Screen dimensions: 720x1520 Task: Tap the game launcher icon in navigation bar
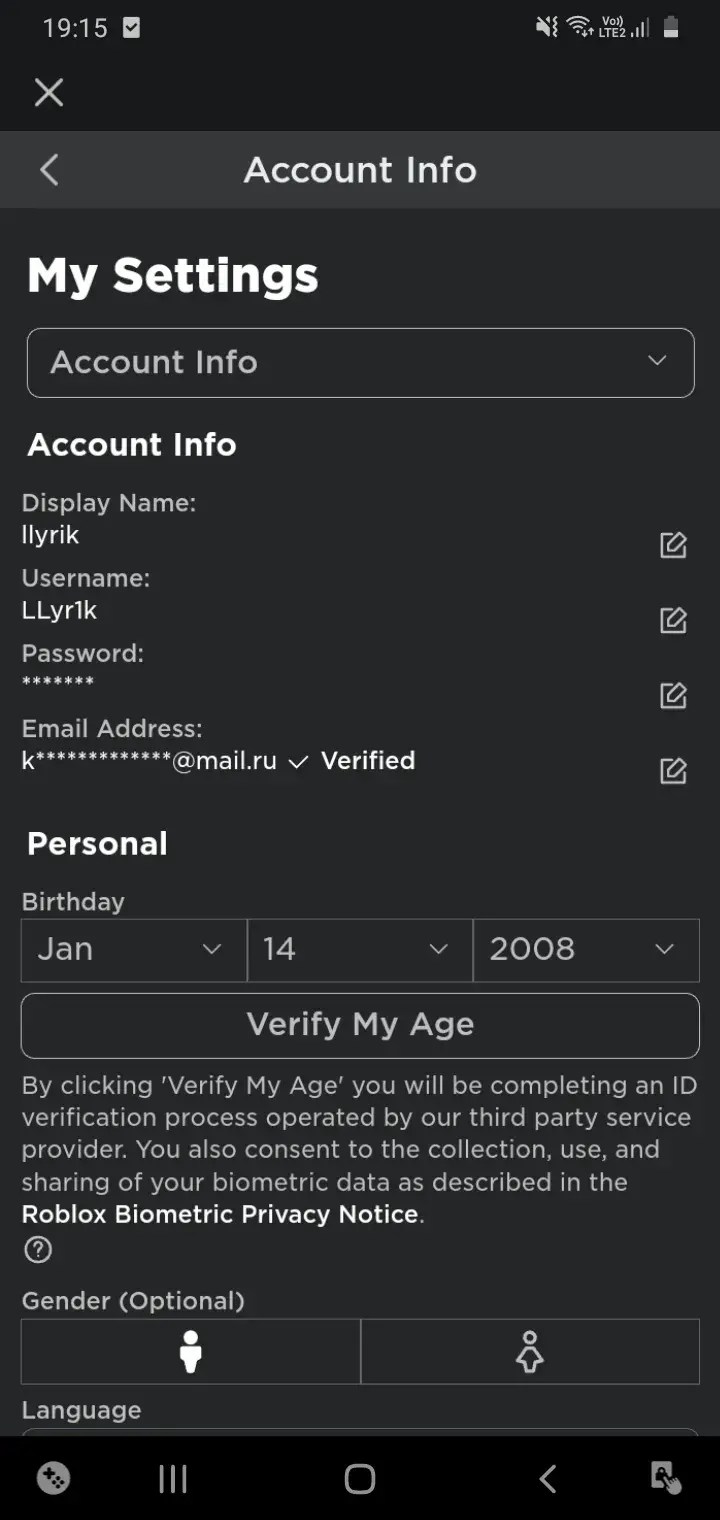pos(52,1479)
